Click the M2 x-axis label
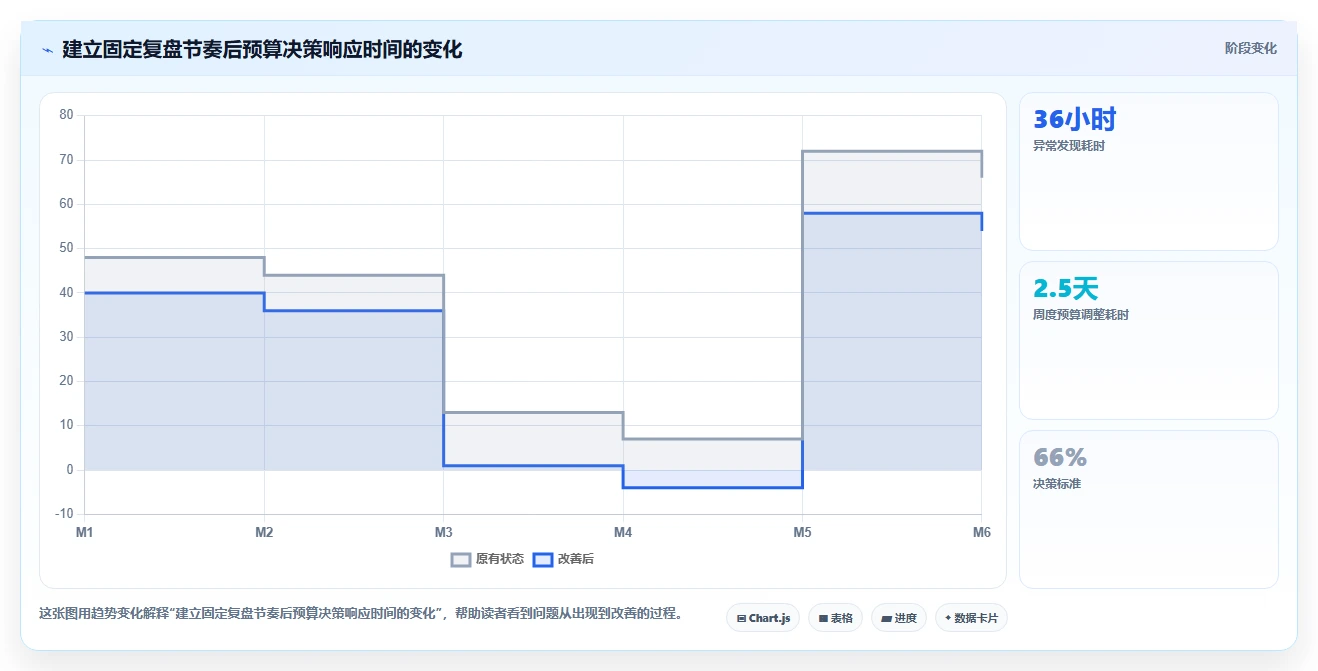1318x671 pixels. pyautogui.click(x=264, y=532)
